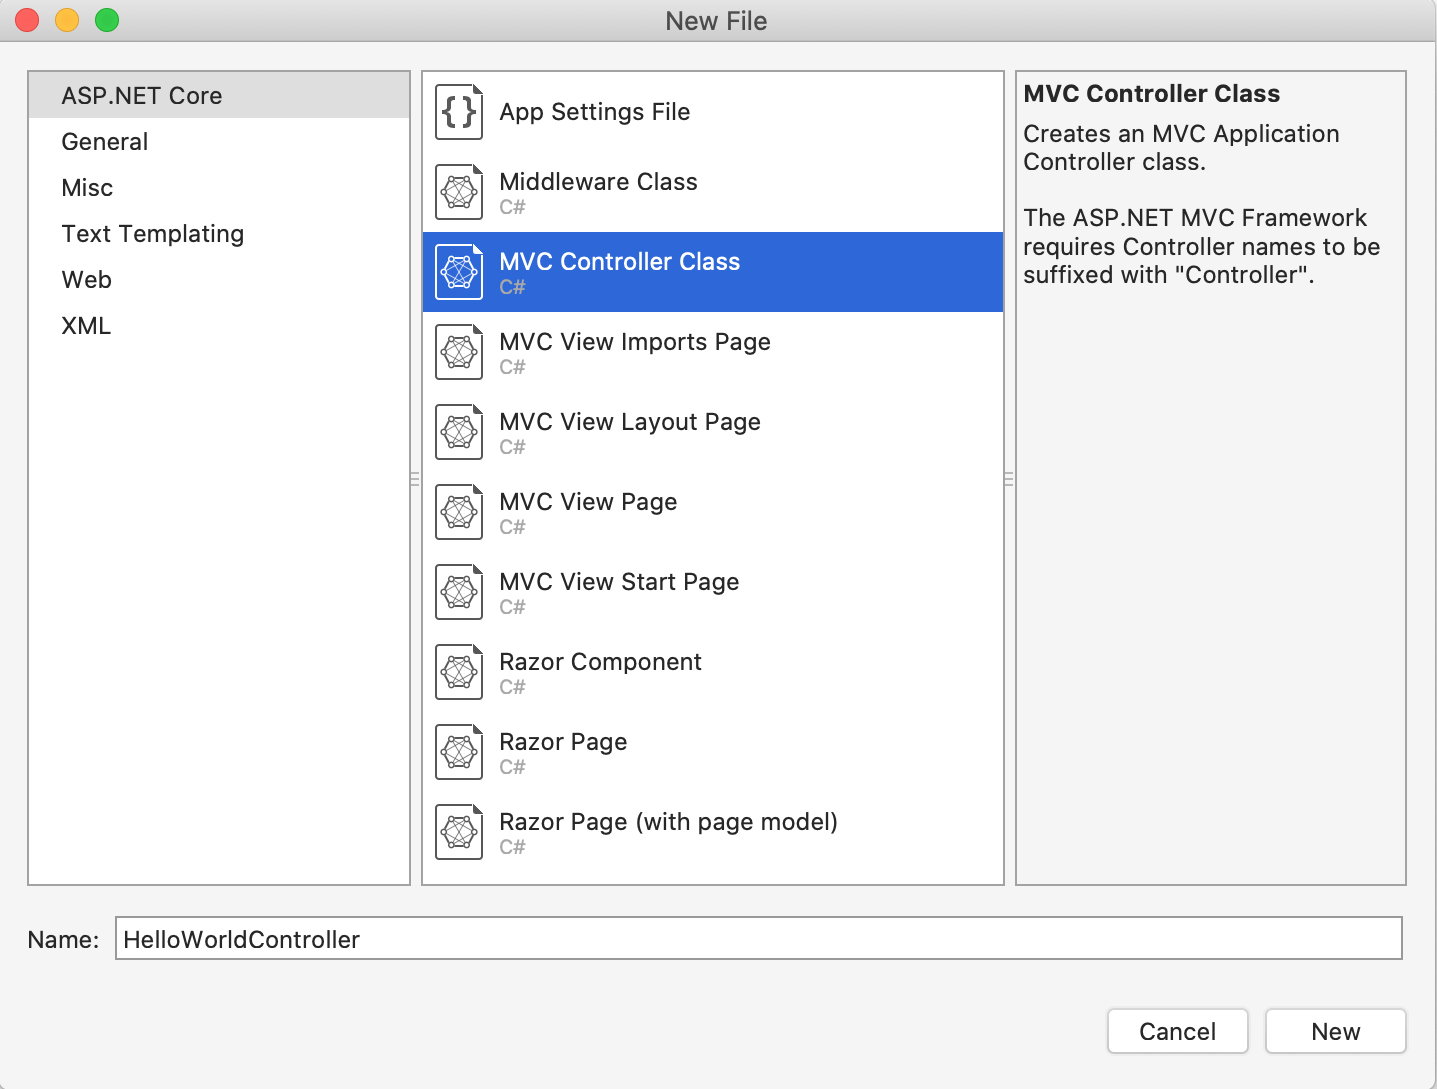Select Text Templating in the sidebar
Image resolution: width=1437 pixels, height=1089 pixels.
pos(152,233)
